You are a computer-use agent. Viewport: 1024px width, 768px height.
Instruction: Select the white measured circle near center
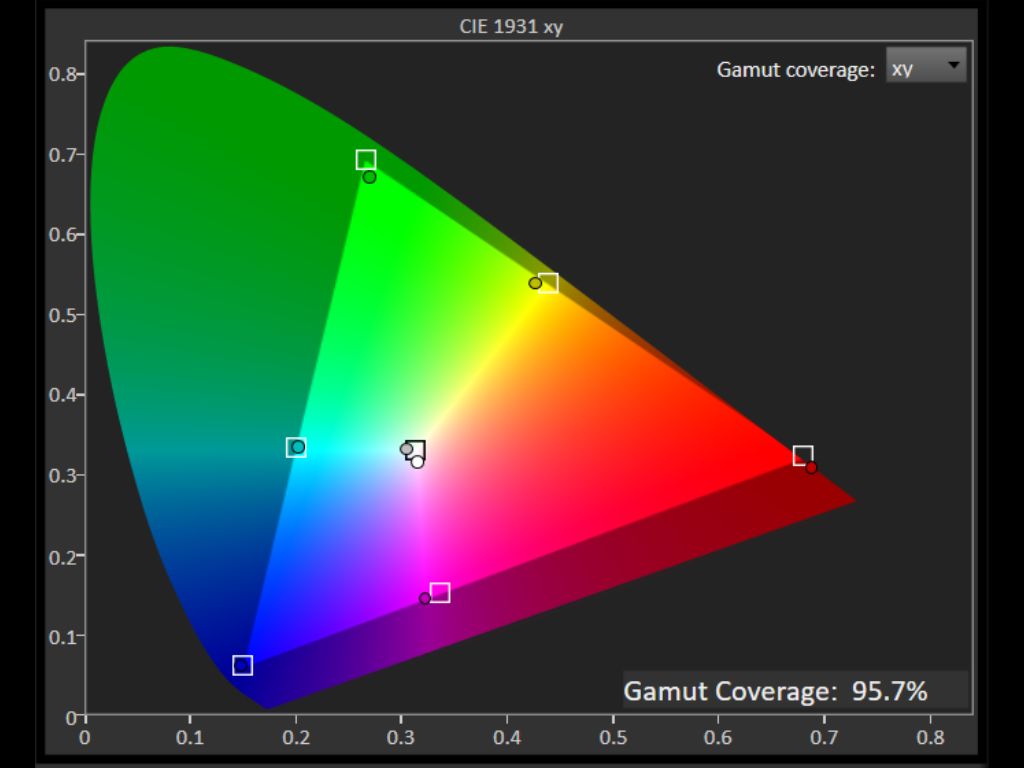point(417,462)
